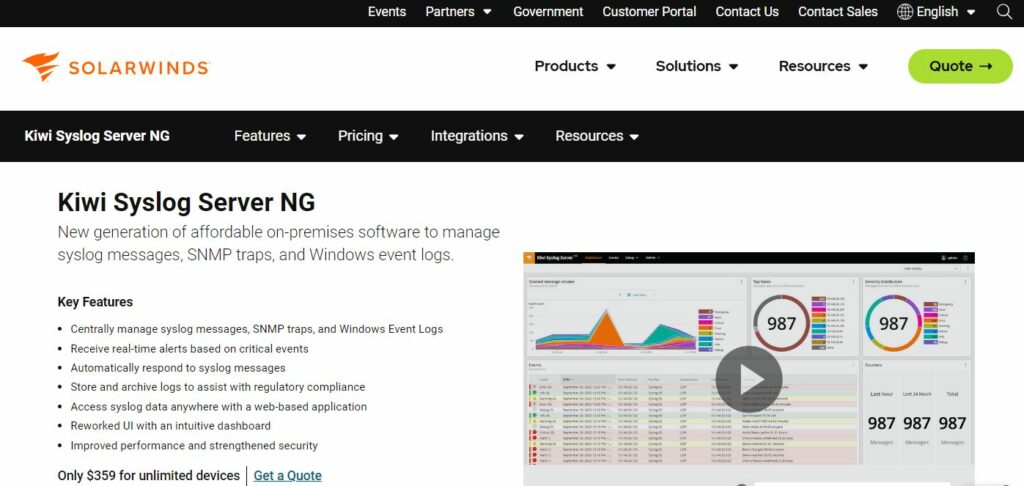Click the green Quote button
The width and height of the screenshot is (1024, 486).
[x=960, y=66]
